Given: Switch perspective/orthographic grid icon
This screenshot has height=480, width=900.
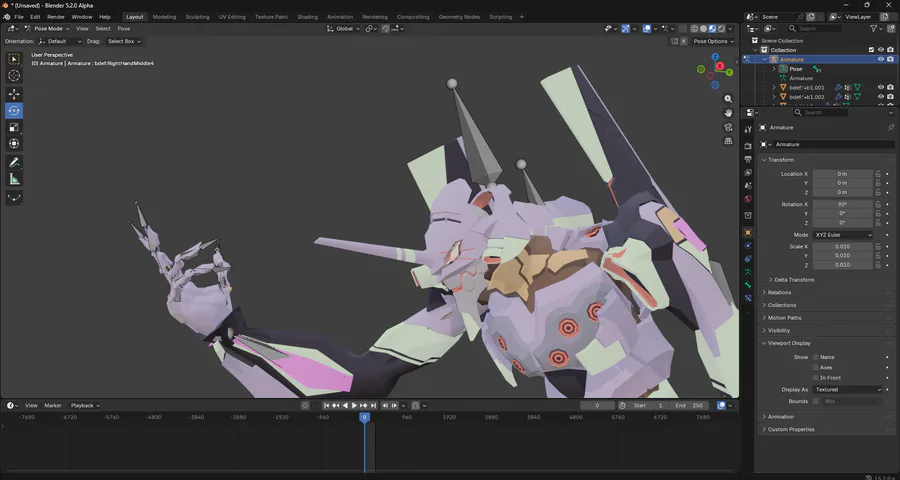Looking at the screenshot, I should 728,141.
